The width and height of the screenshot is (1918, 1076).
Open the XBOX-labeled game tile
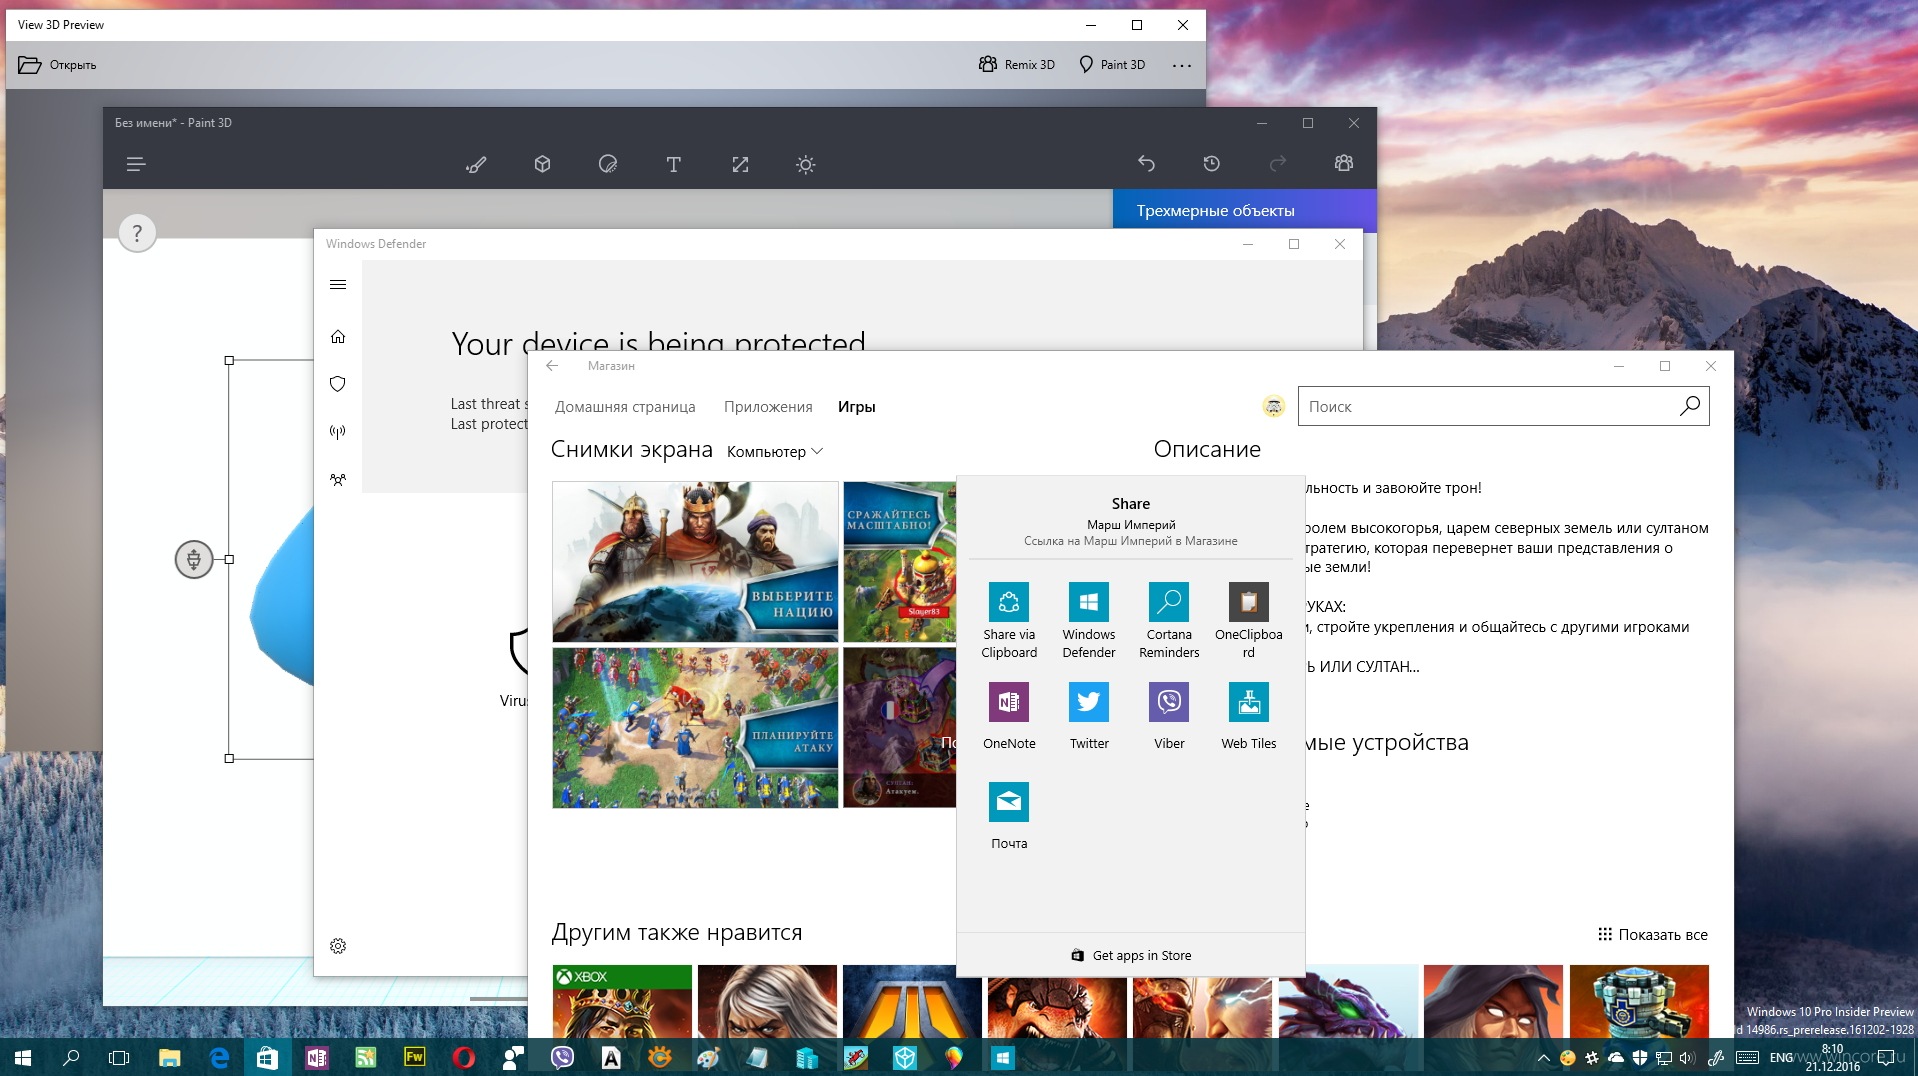(x=622, y=1000)
